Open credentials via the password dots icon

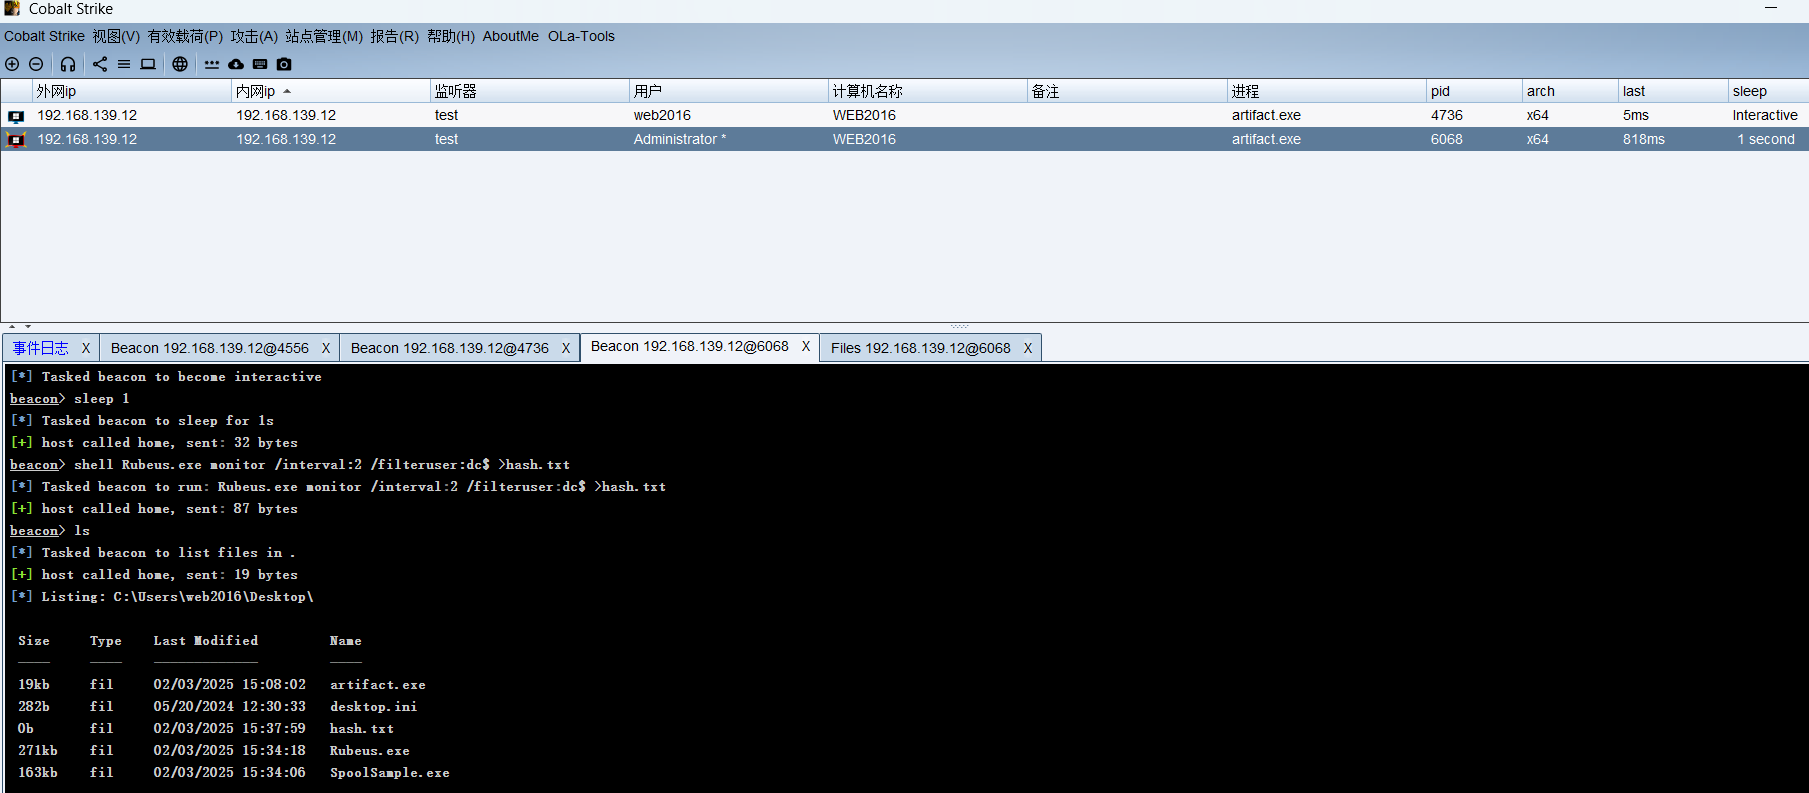click(x=212, y=64)
